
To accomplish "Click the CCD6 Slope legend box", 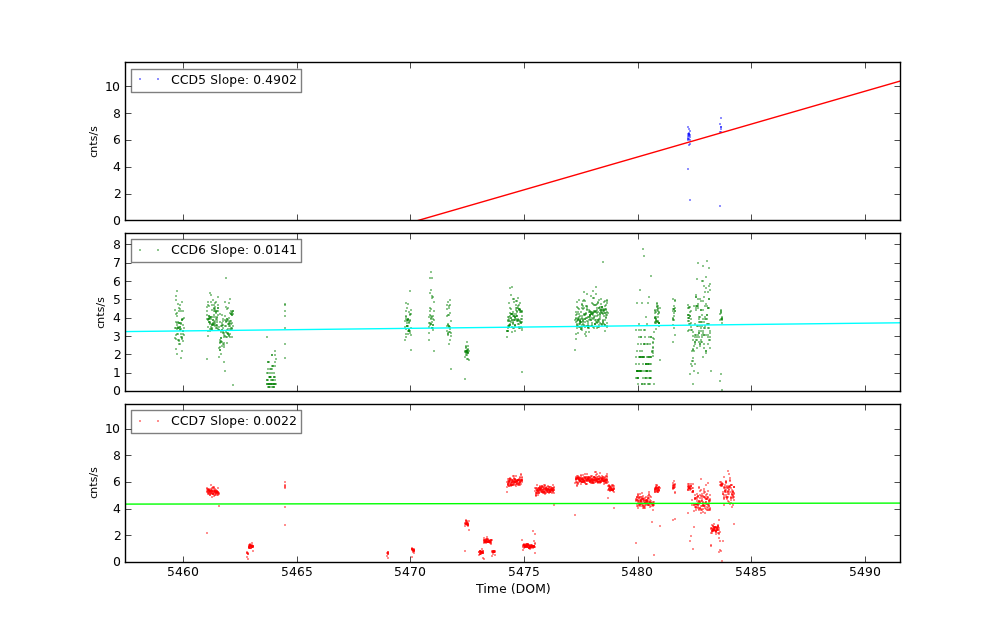I will 216,250.
